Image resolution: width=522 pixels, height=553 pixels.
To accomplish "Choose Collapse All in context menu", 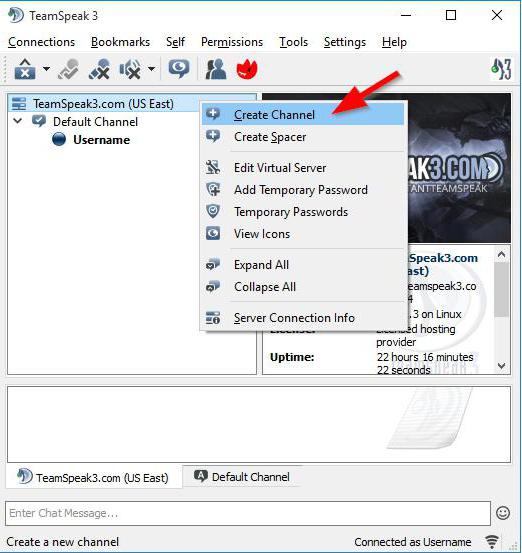I will tap(303, 287).
